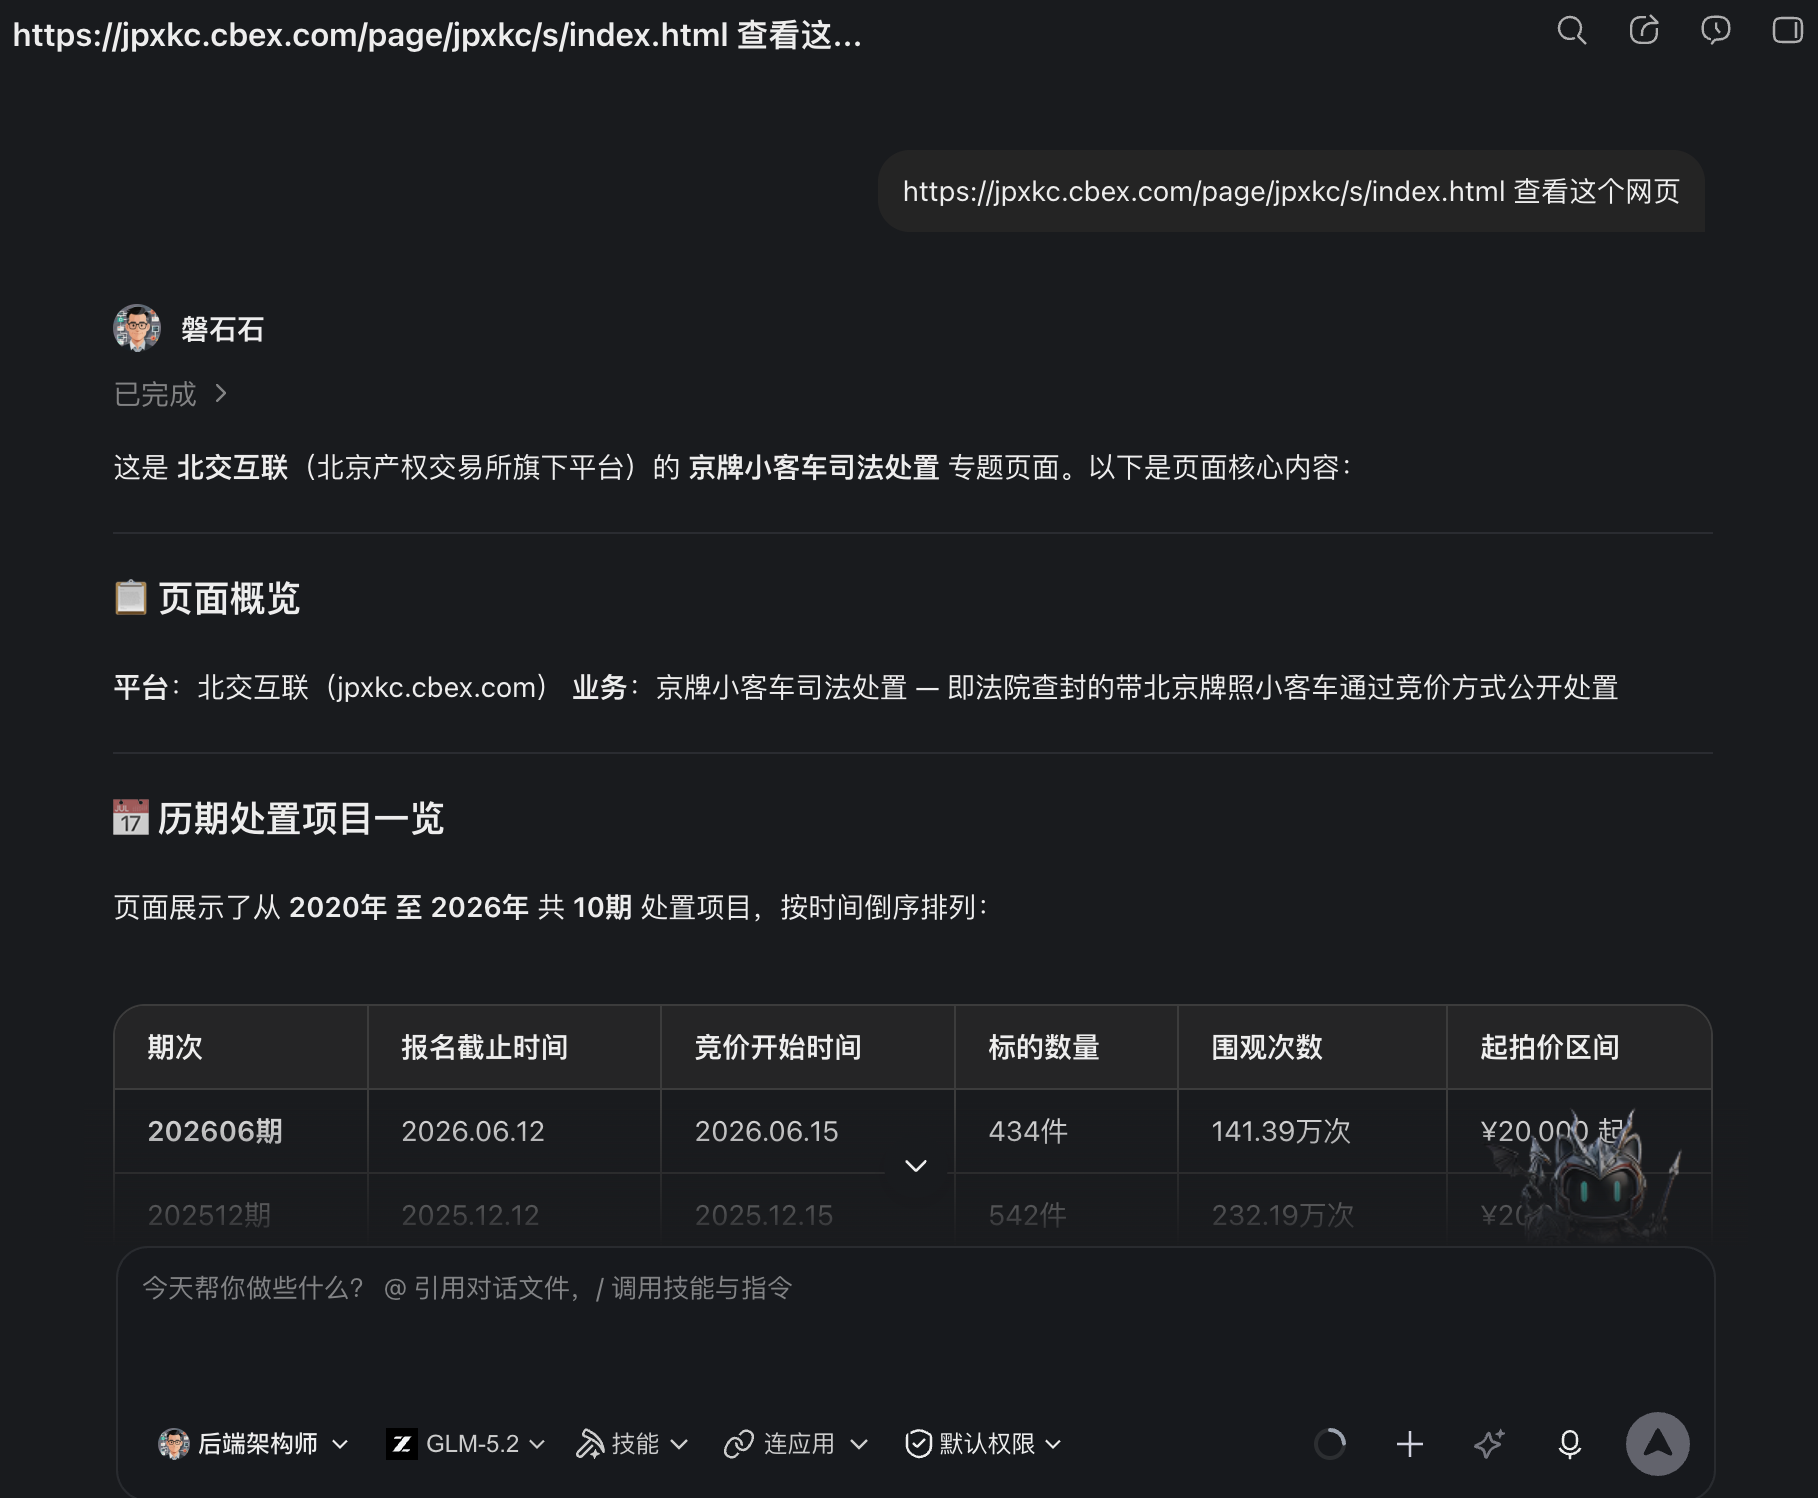Open the 默认权限 permissions dropdown
Image resolution: width=1818 pixels, height=1498 pixels.
[983, 1444]
